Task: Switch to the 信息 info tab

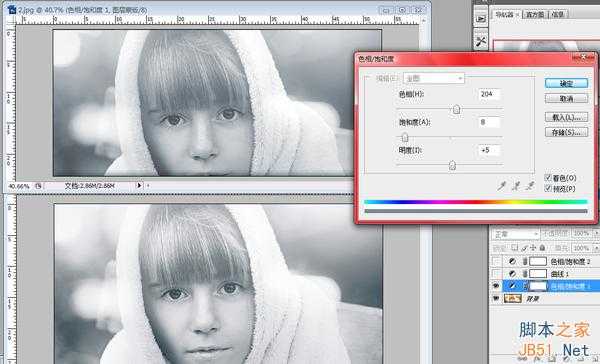Action: [x=558, y=14]
